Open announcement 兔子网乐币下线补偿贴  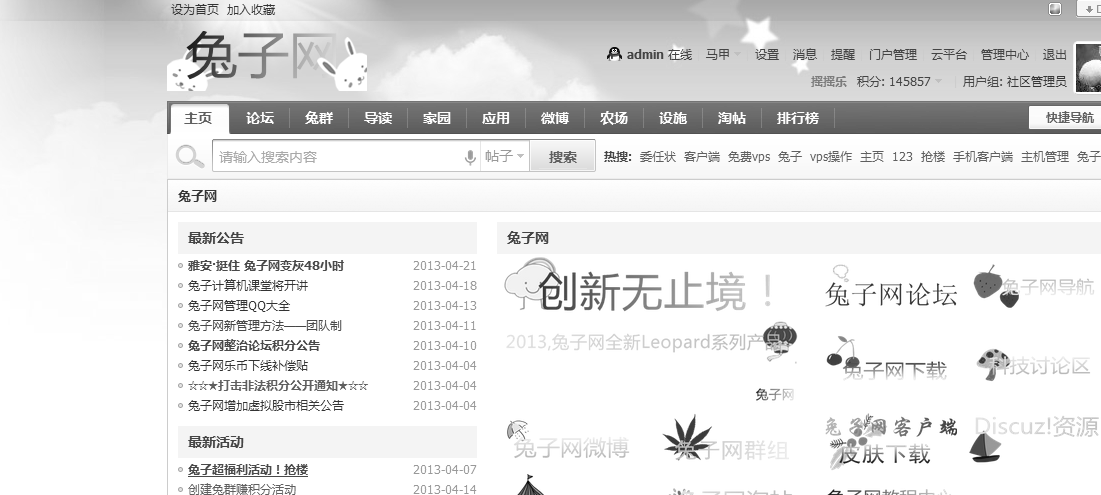(x=247, y=366)
